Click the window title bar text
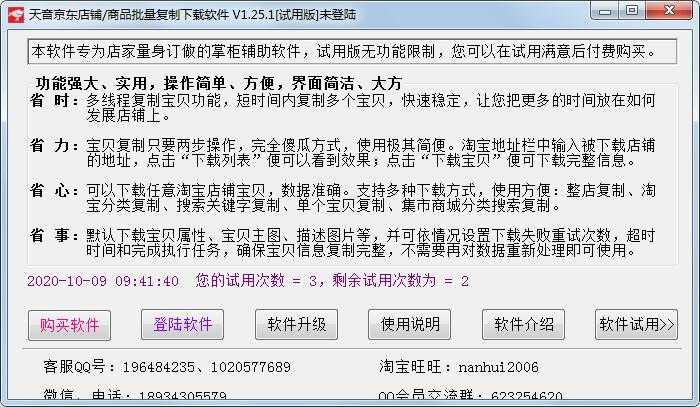This screenshot has height=407, width=700. (192, 15)
